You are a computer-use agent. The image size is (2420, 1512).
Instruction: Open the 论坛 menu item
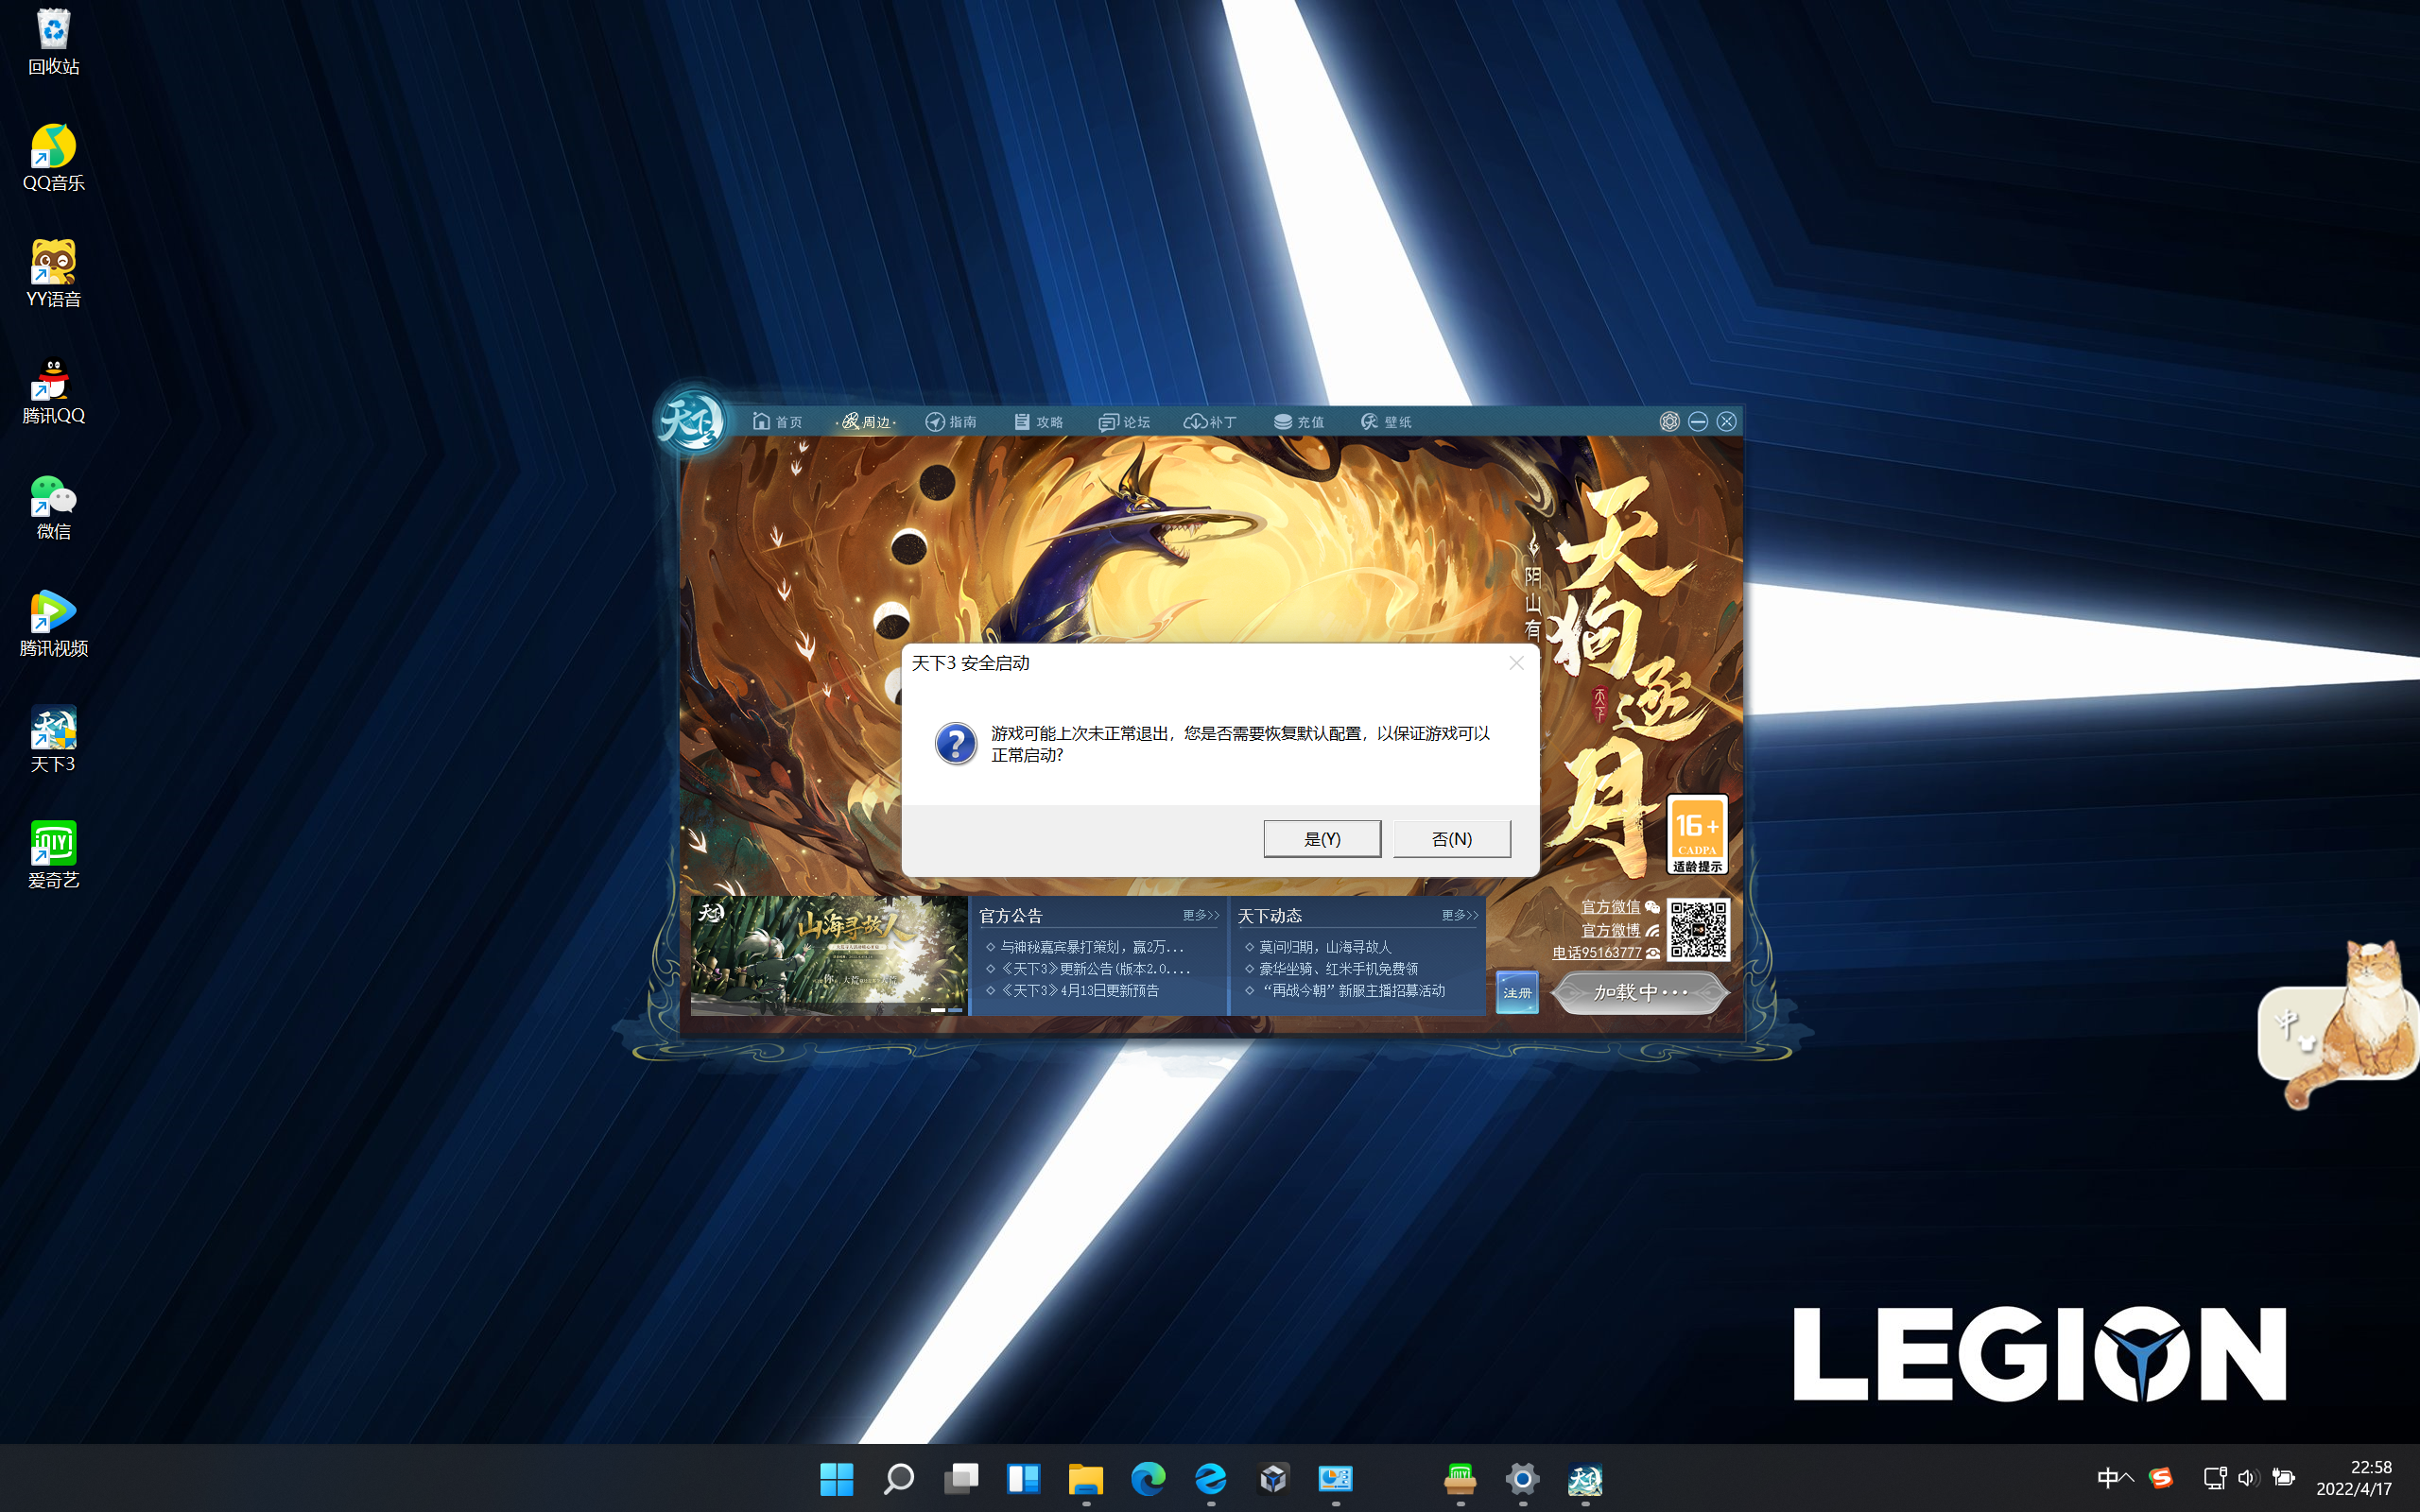(x=1124, y=421)
